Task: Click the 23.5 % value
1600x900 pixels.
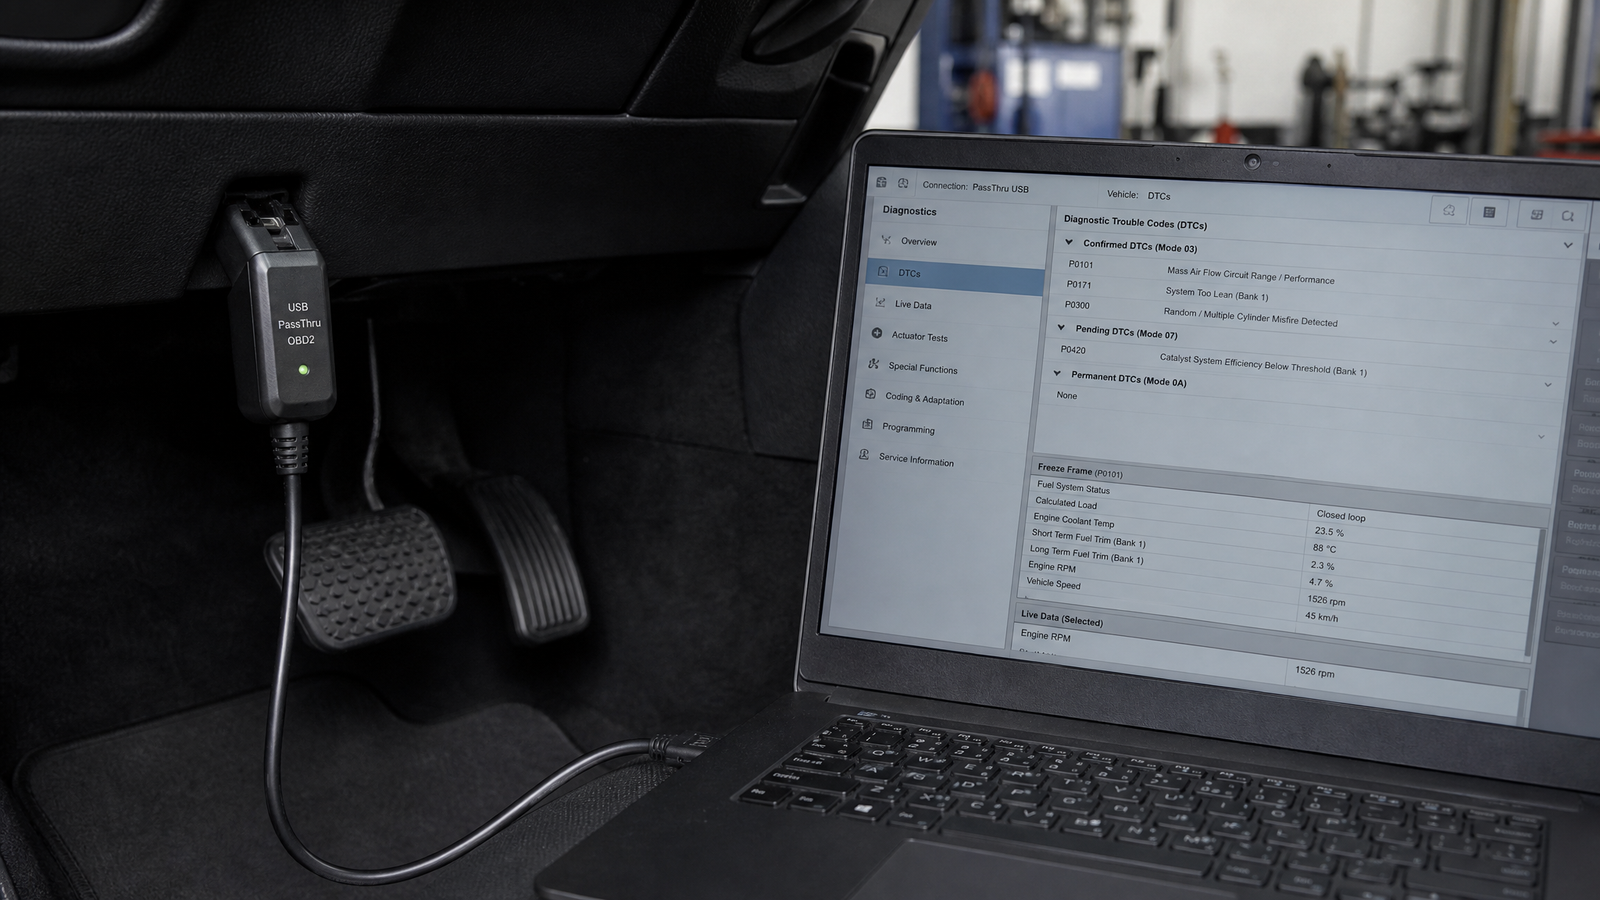Action: (x=1329, y=532)
